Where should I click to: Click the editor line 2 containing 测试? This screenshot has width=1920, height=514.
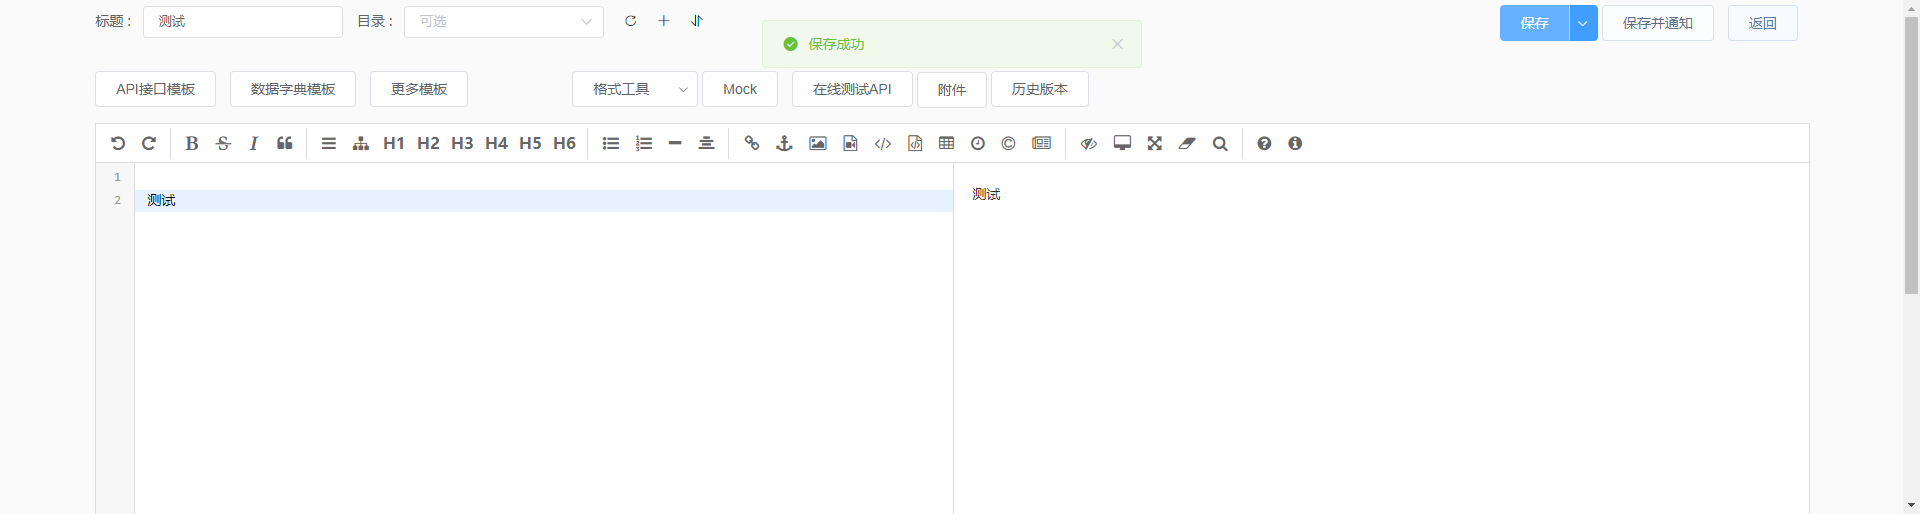(x=544, y=201)
